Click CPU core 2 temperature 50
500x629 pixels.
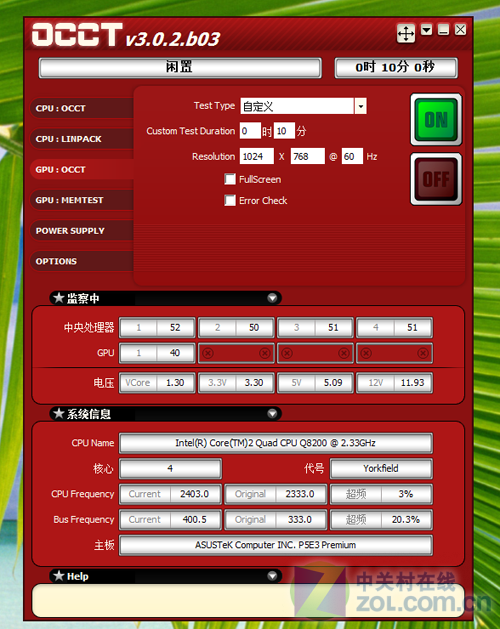point(254,328)
